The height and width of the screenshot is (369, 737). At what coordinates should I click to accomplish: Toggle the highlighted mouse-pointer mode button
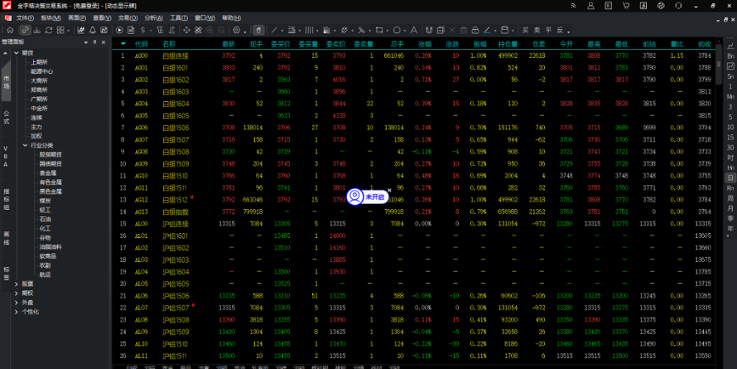tap(259, 30)
